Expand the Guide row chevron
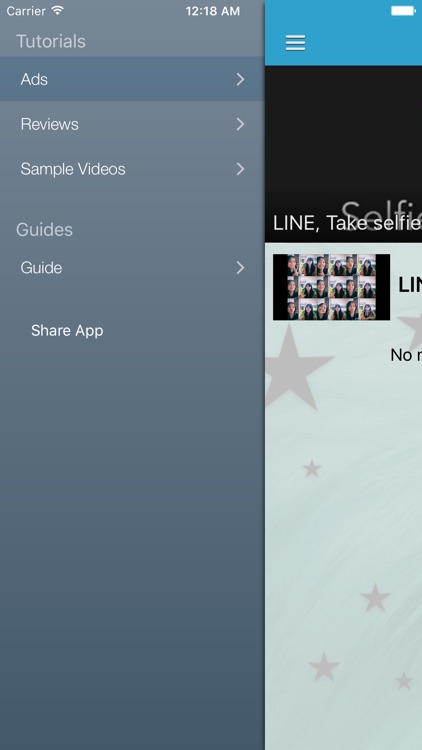 click(240, 268)
